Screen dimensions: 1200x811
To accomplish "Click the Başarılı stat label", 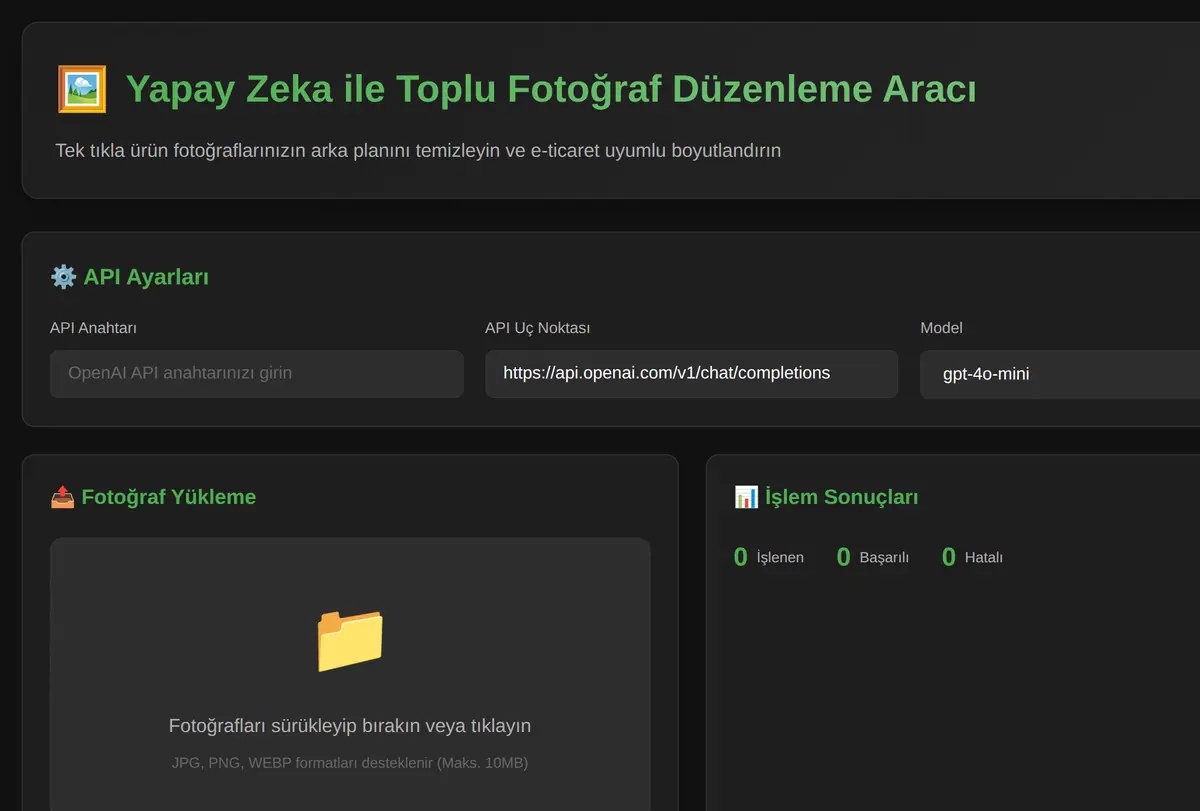I will pos(884,557).
